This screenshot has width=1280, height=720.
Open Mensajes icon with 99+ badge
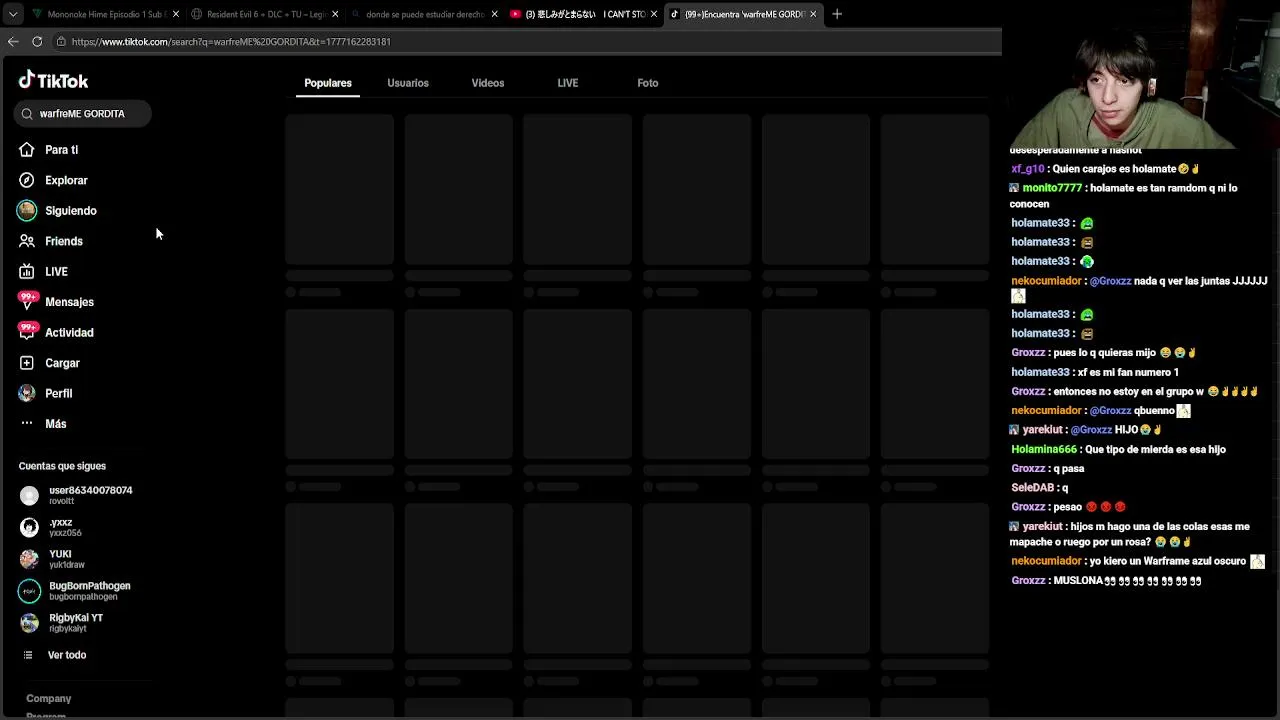(27, 301)
